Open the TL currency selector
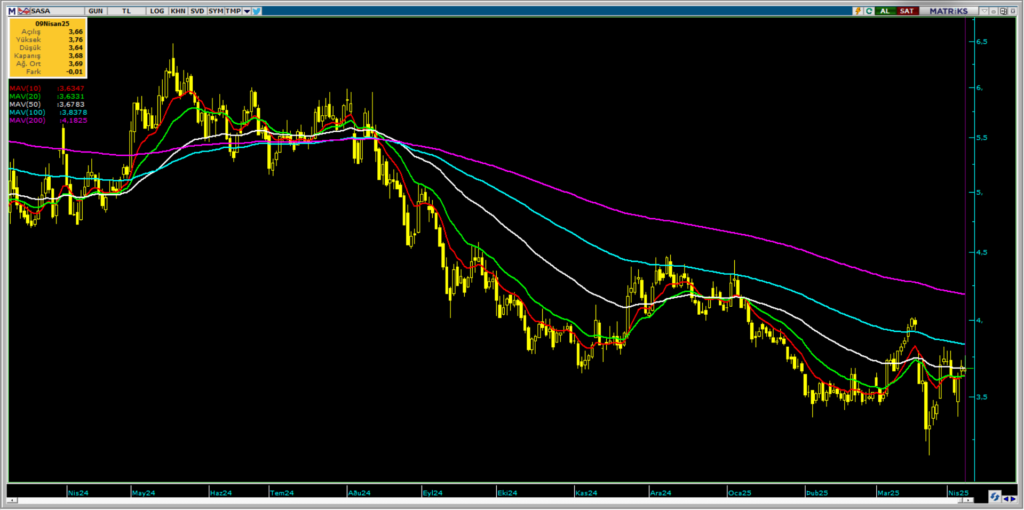This screenshot has height=510, width=1024. tap(126, 10)
